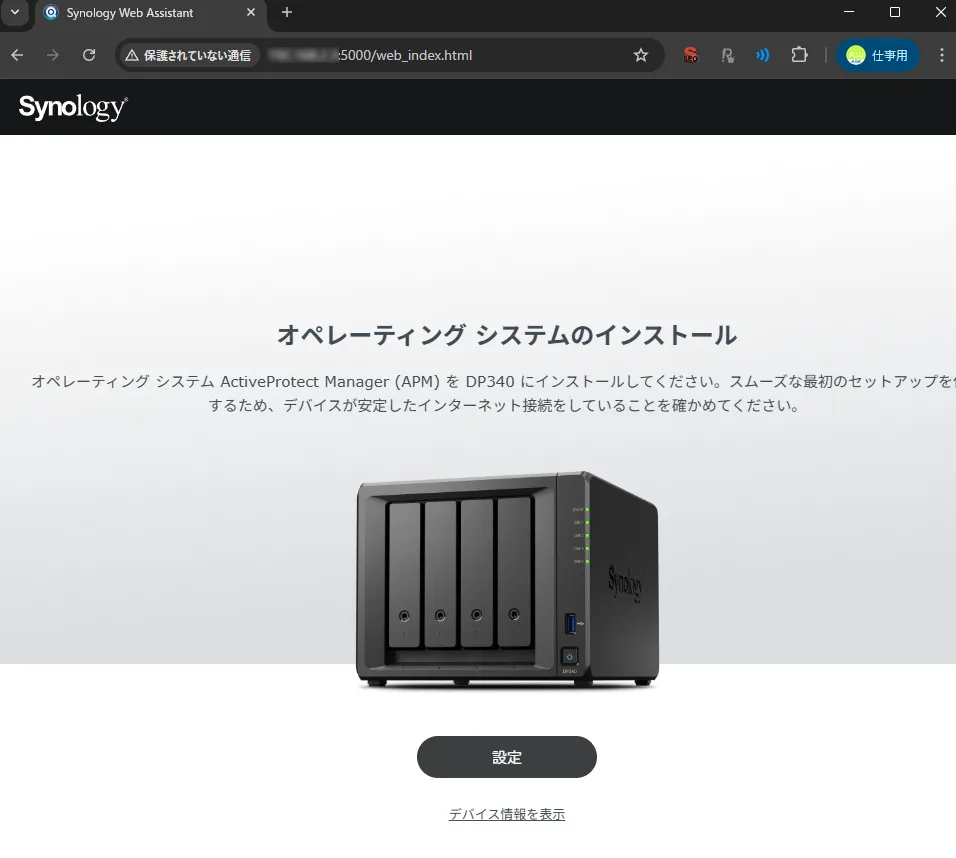Open the red SEO extension icon
956x858 pixels.
point(690,55)
